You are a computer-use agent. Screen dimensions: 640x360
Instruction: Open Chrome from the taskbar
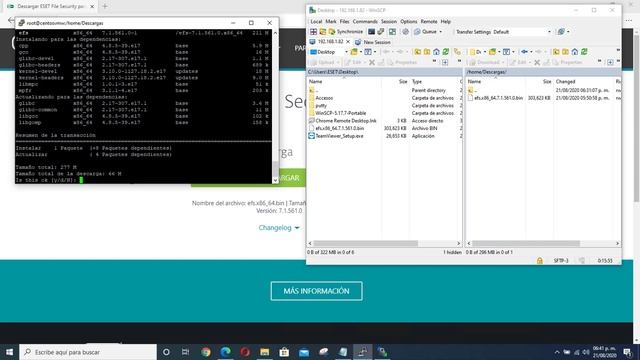(x=206, y=352)
